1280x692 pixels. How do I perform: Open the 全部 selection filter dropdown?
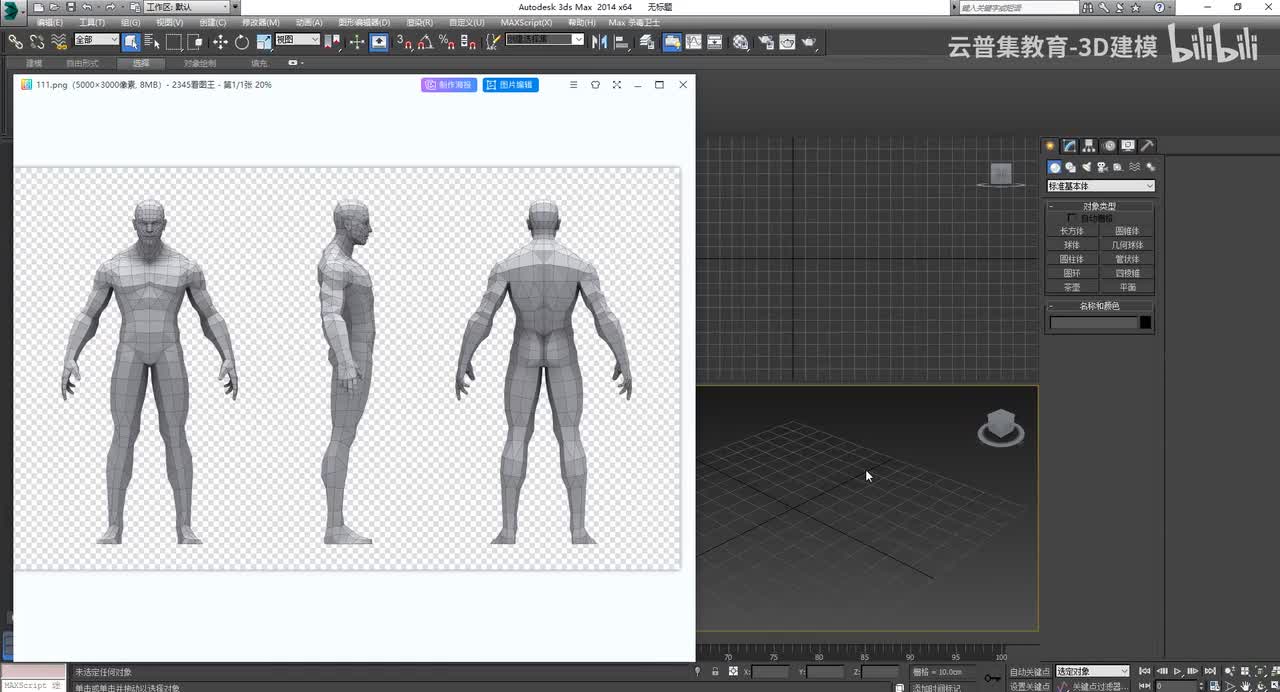pyautogui.click(x=97, y=40)
